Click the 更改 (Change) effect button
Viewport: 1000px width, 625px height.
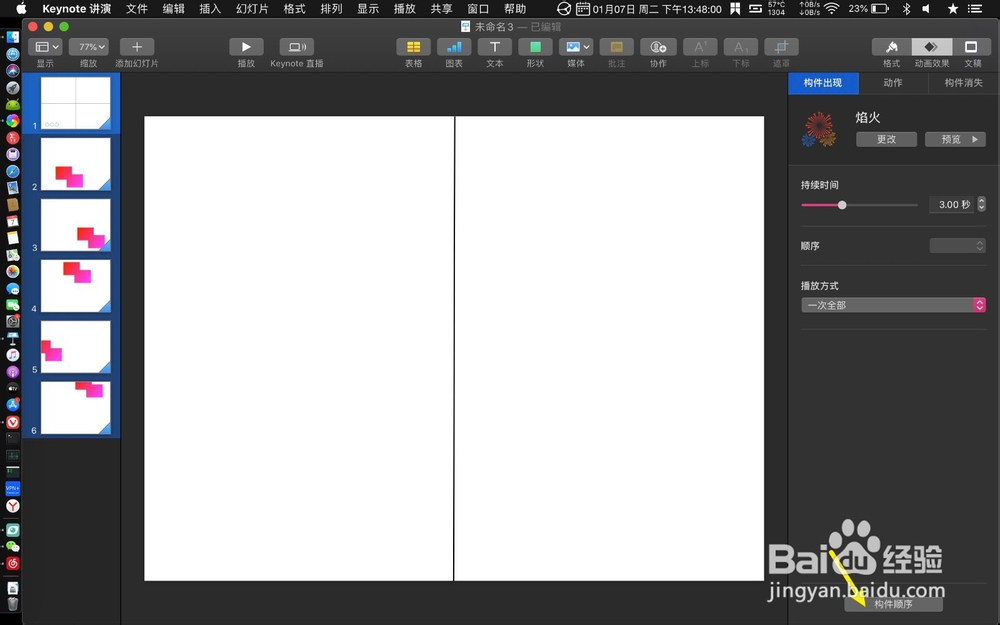click(x=885, y=139)
